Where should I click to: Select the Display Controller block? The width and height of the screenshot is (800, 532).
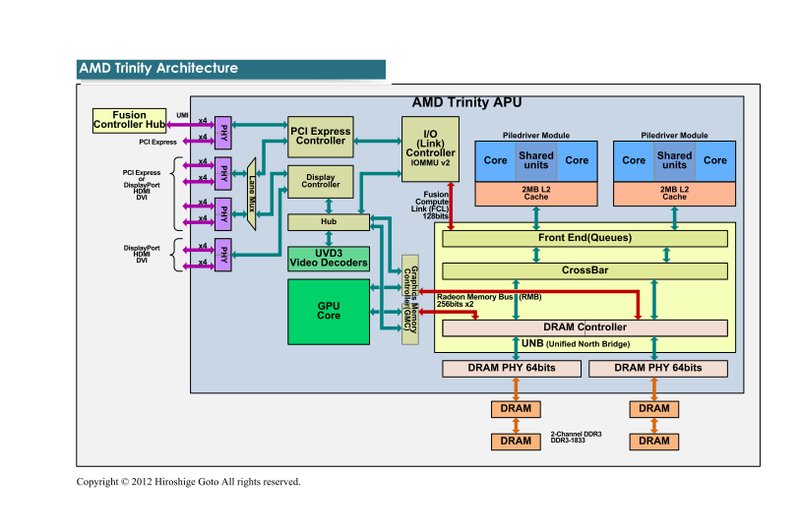pos(321,179)
